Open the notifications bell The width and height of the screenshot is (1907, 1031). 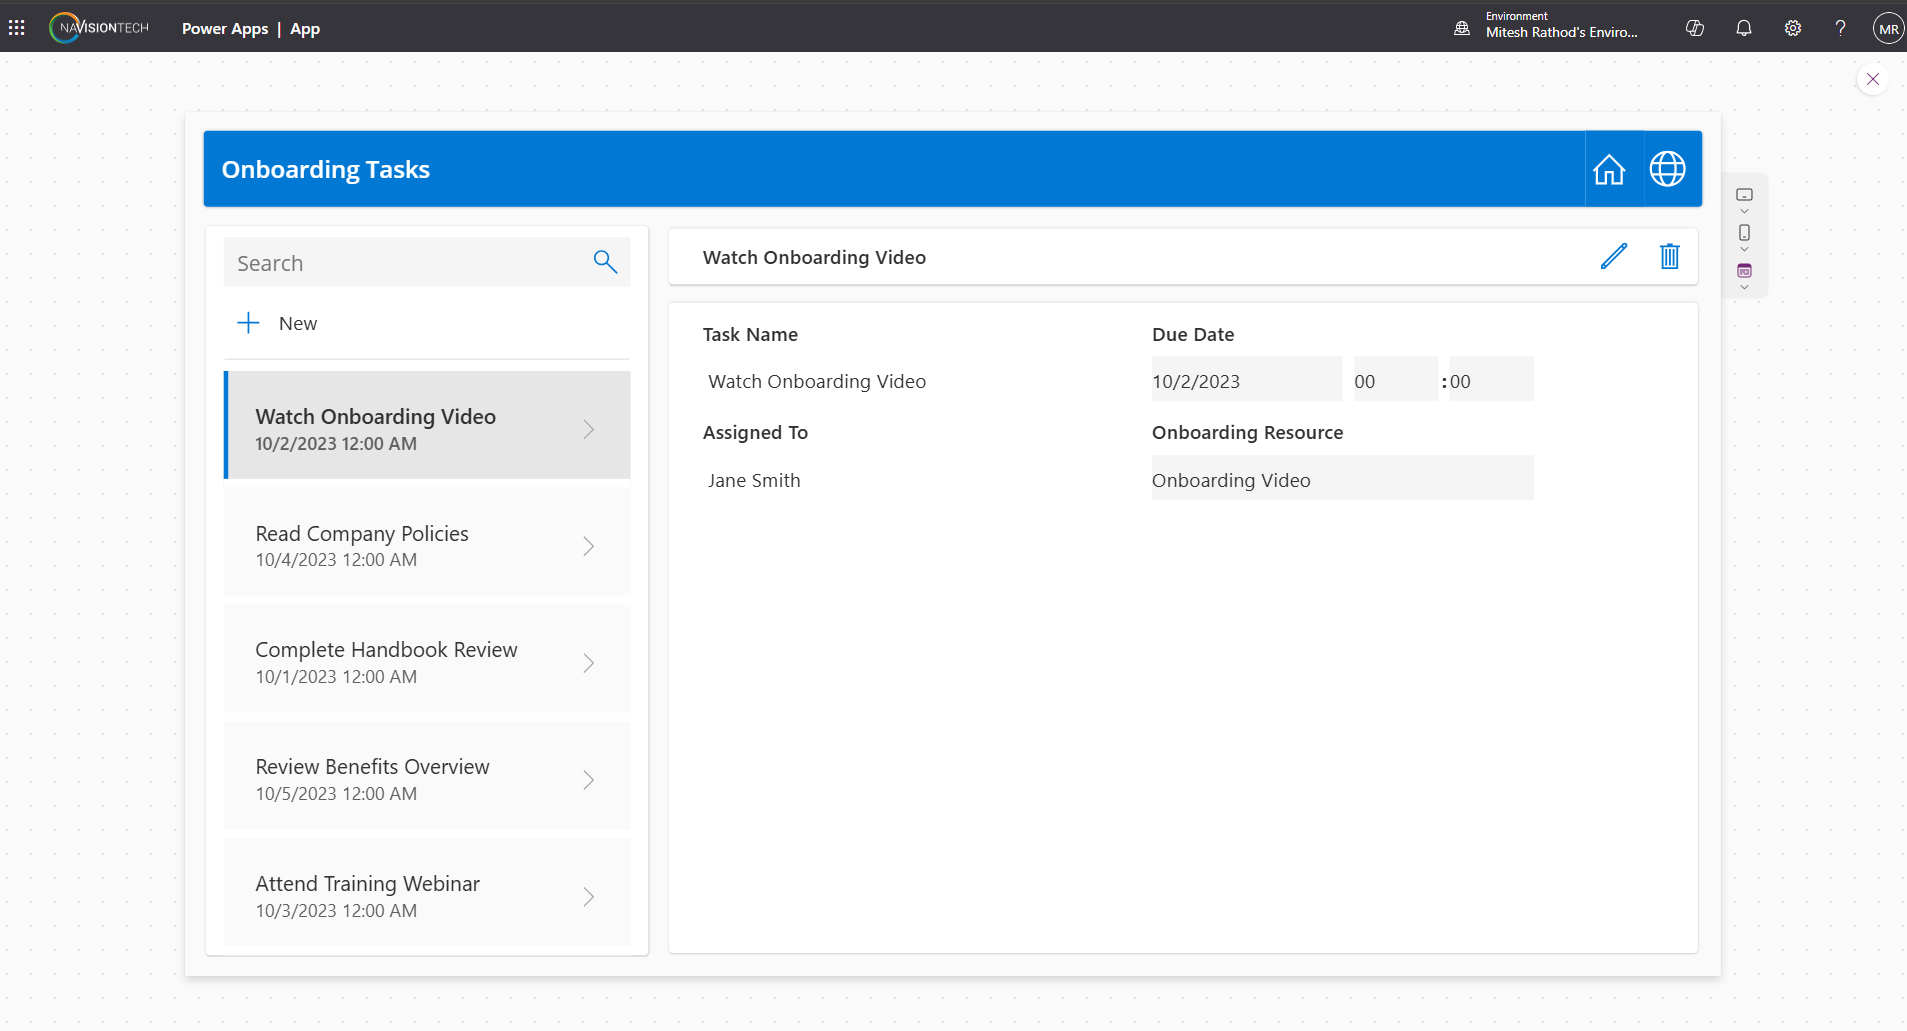1743,28
